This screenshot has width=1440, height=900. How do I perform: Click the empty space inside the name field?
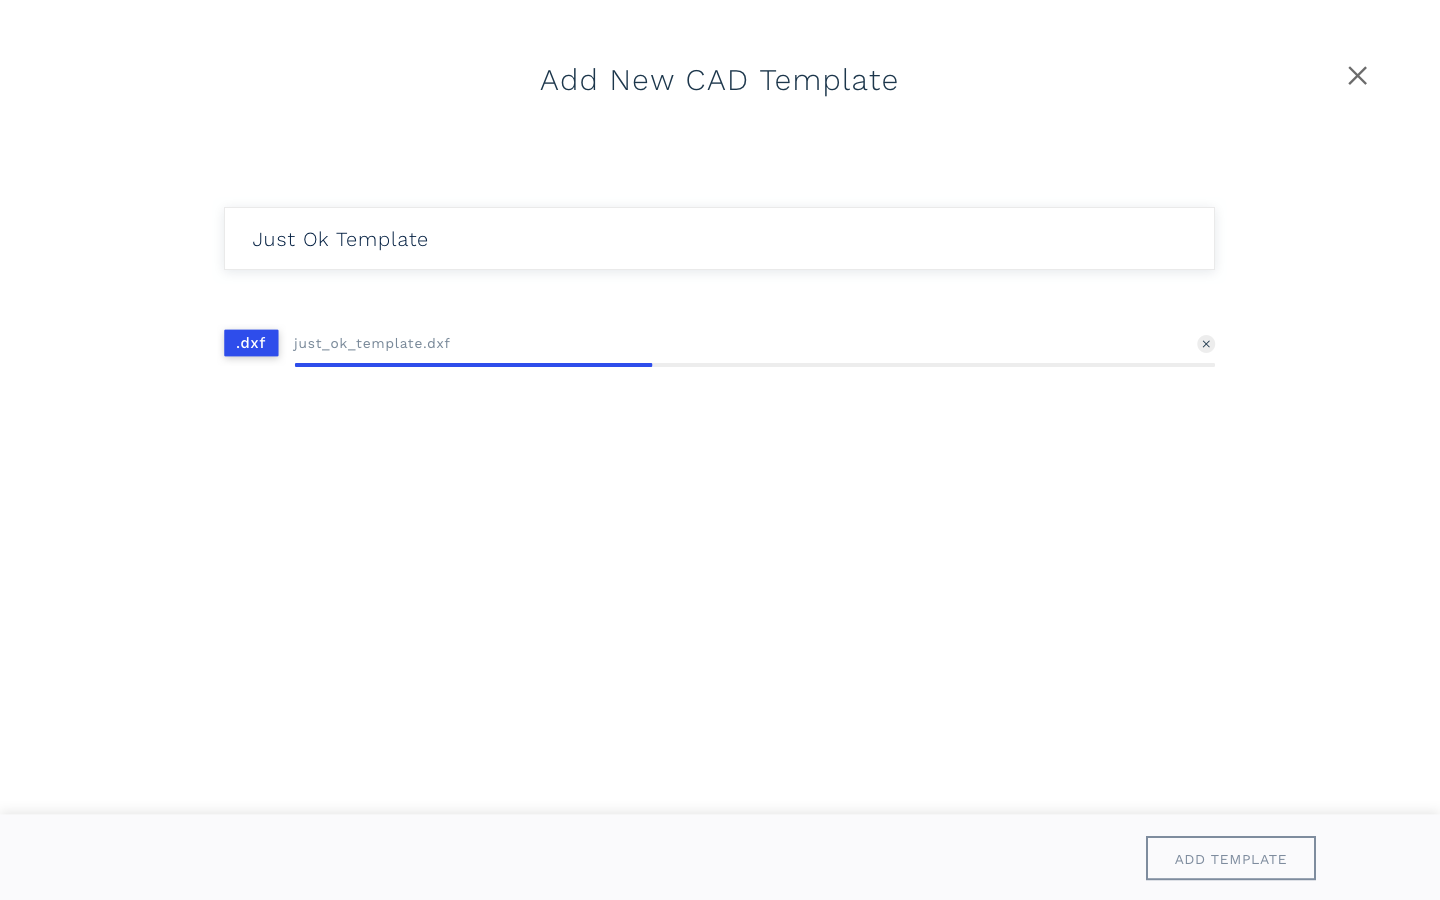(x=820, y=239)
